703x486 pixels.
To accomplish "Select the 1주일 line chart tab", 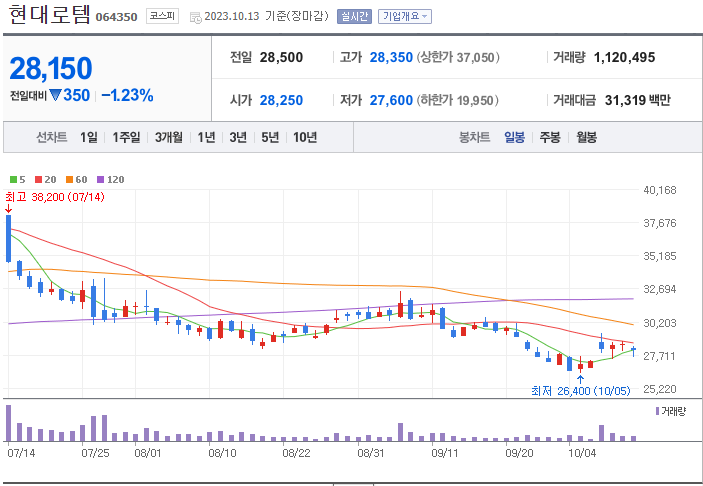I will [126, 137].
